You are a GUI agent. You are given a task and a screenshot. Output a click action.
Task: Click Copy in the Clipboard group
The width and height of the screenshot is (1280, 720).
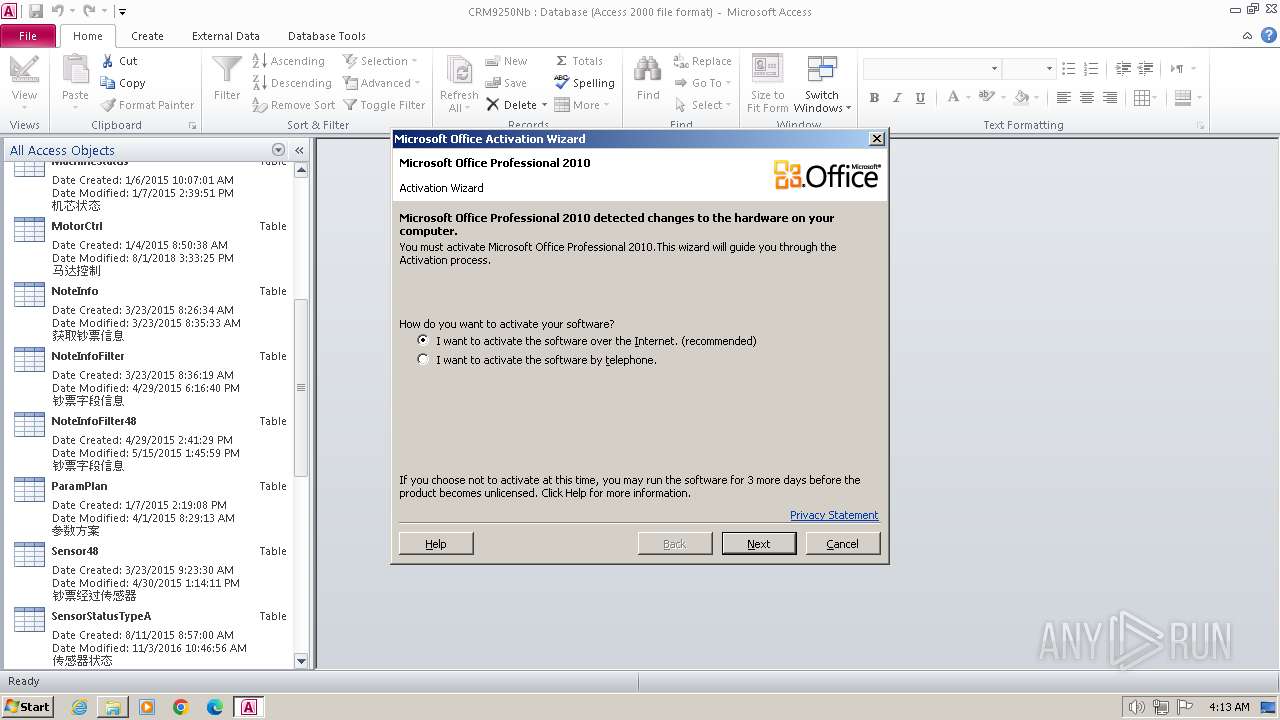pyautogui.click(x=123, y=83)
